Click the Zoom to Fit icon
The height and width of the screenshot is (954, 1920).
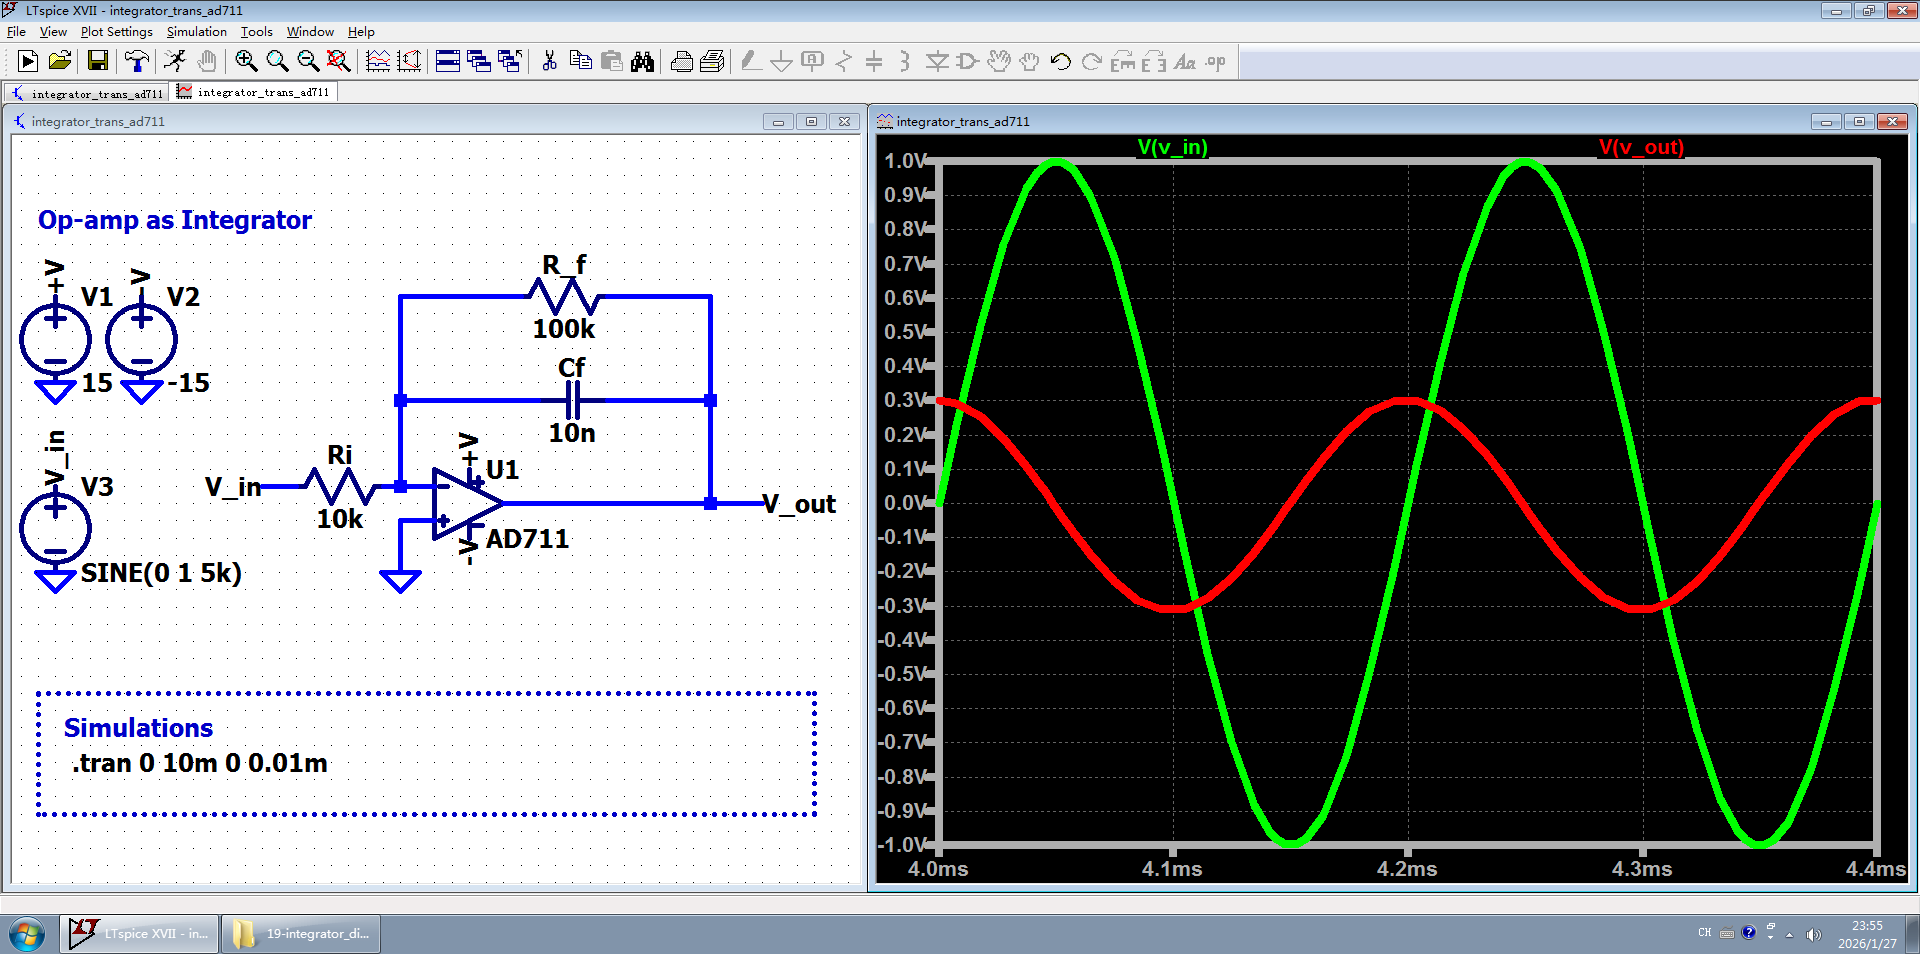(339, 62)
